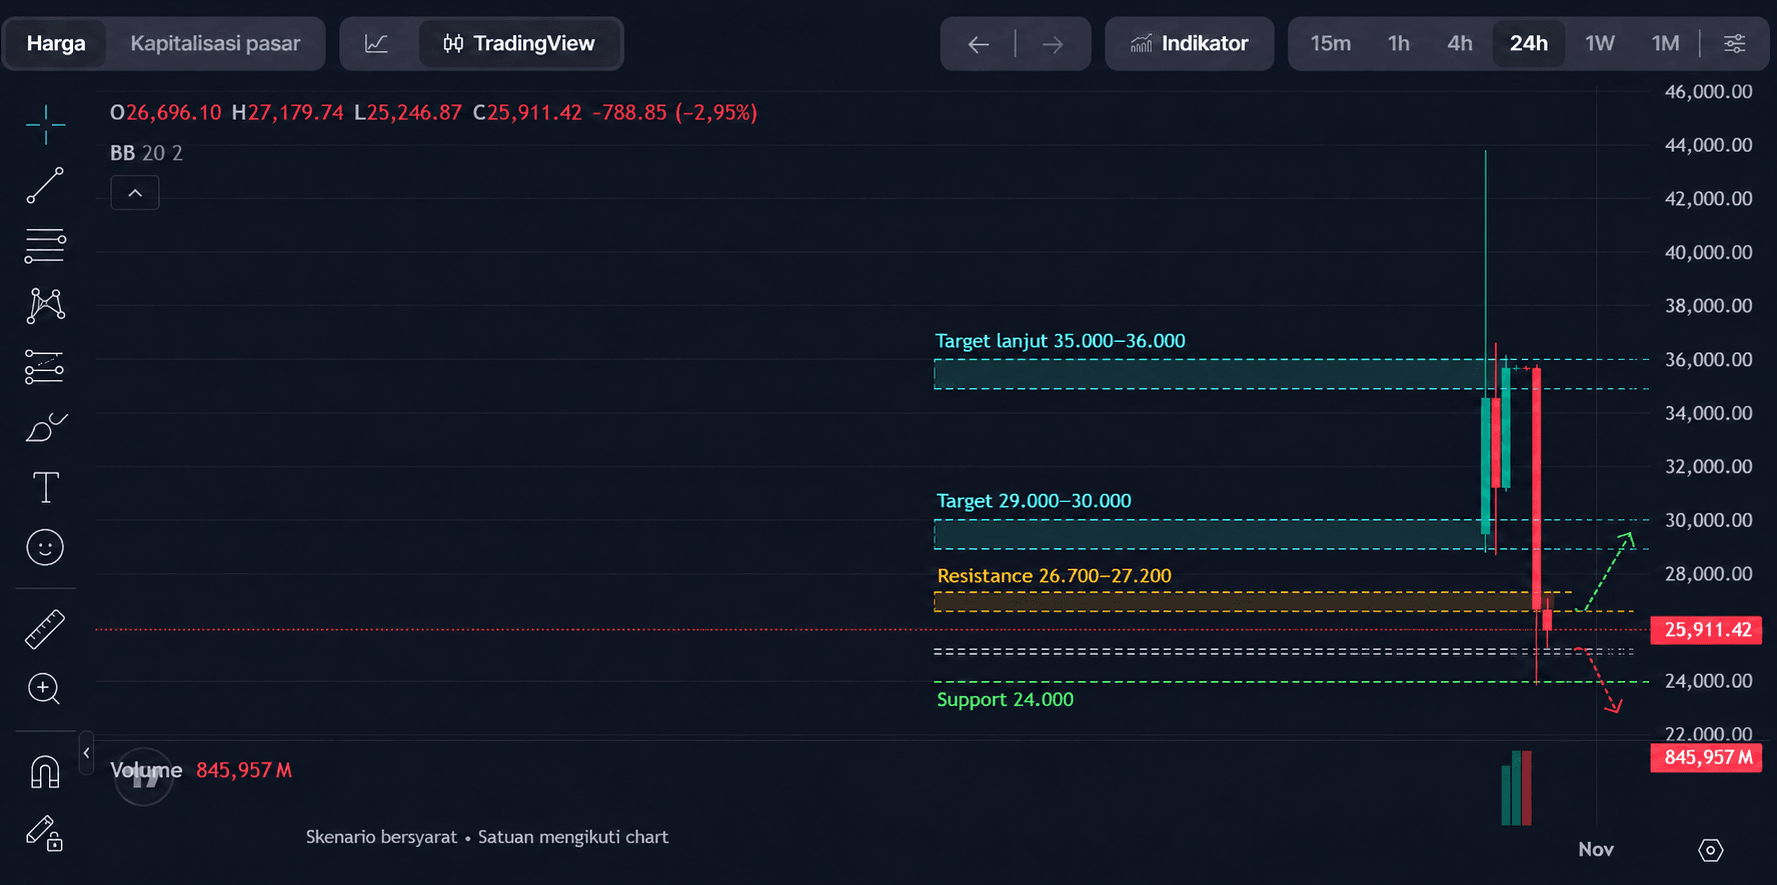Select the trend line drawing tool
This screenshot has height=885, width=1777.
click(x=45, y=185)
